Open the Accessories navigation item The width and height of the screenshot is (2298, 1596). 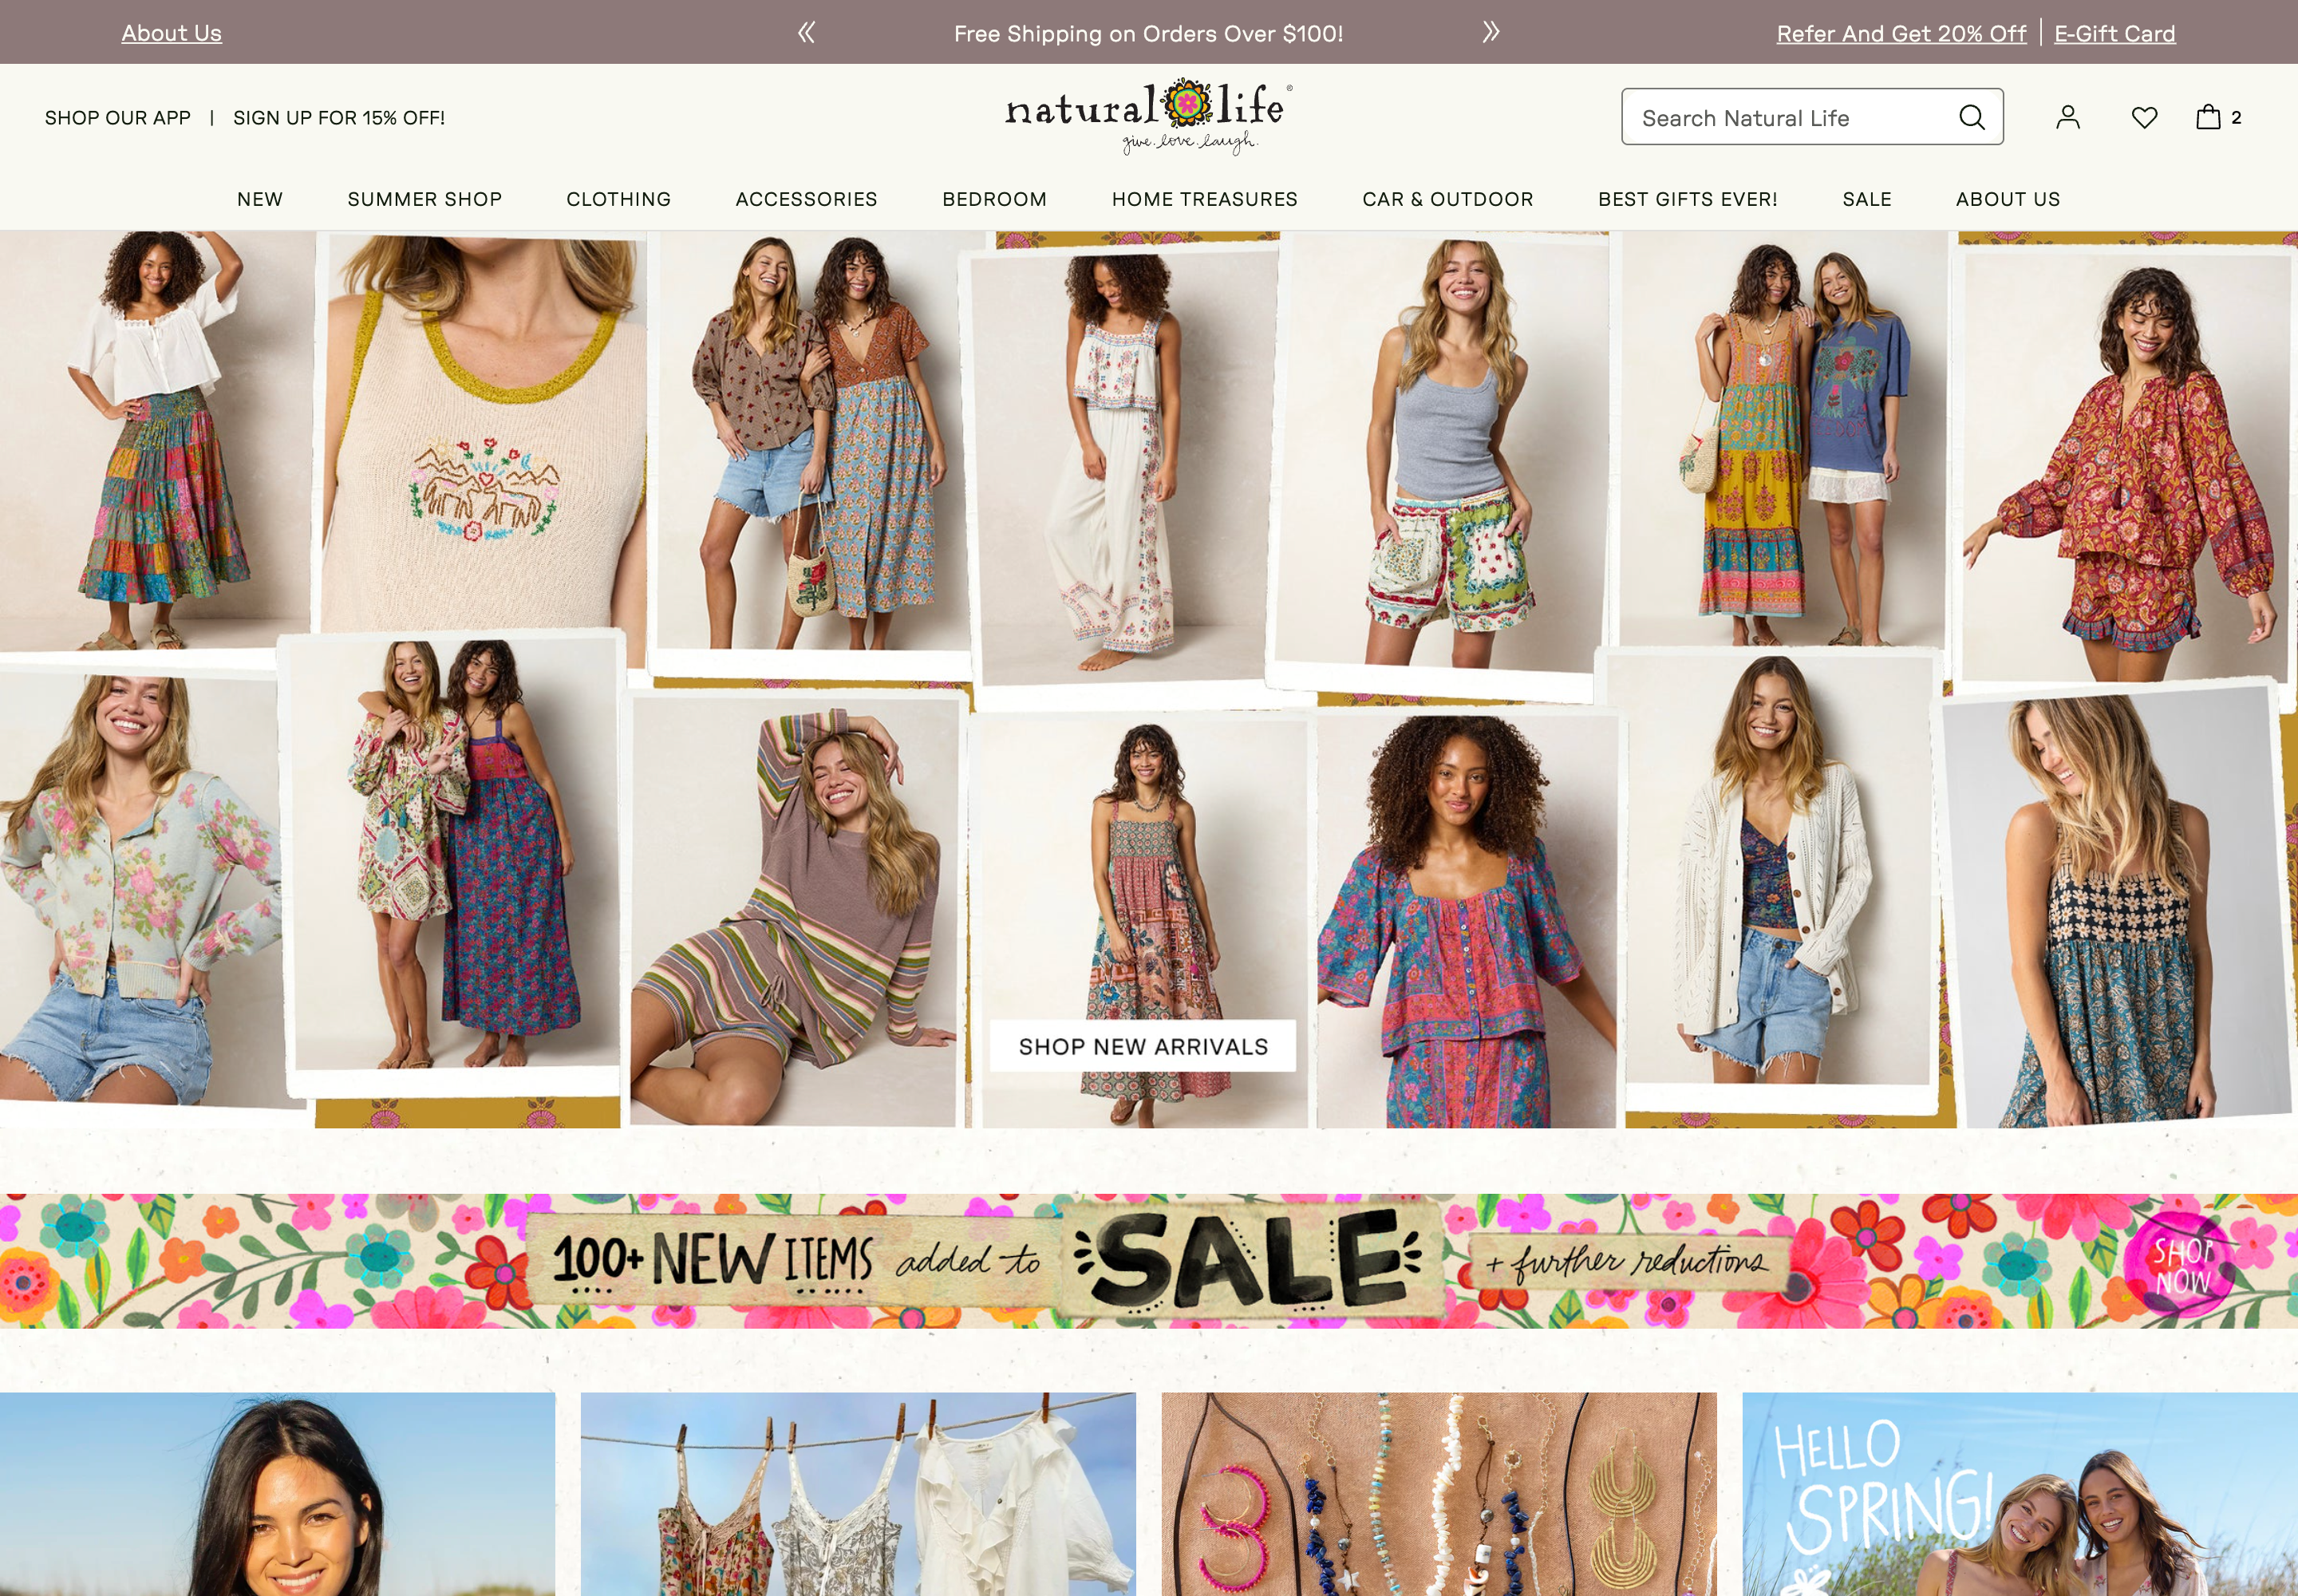point(806,199)
